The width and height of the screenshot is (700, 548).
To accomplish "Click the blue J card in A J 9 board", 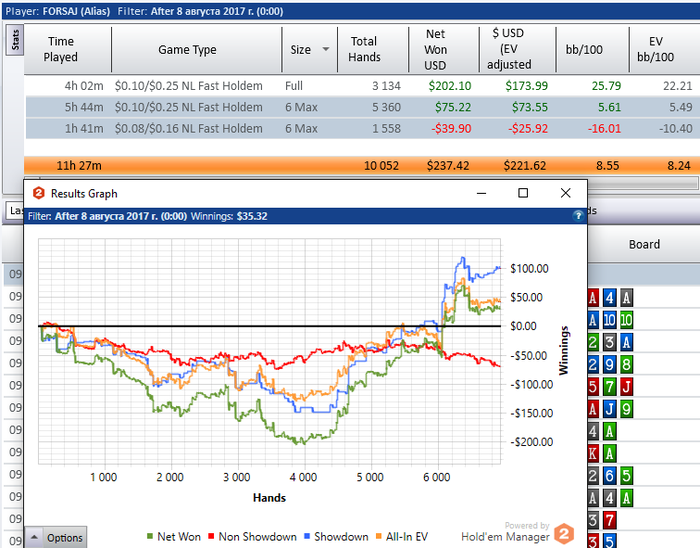I will coord(609,409).
